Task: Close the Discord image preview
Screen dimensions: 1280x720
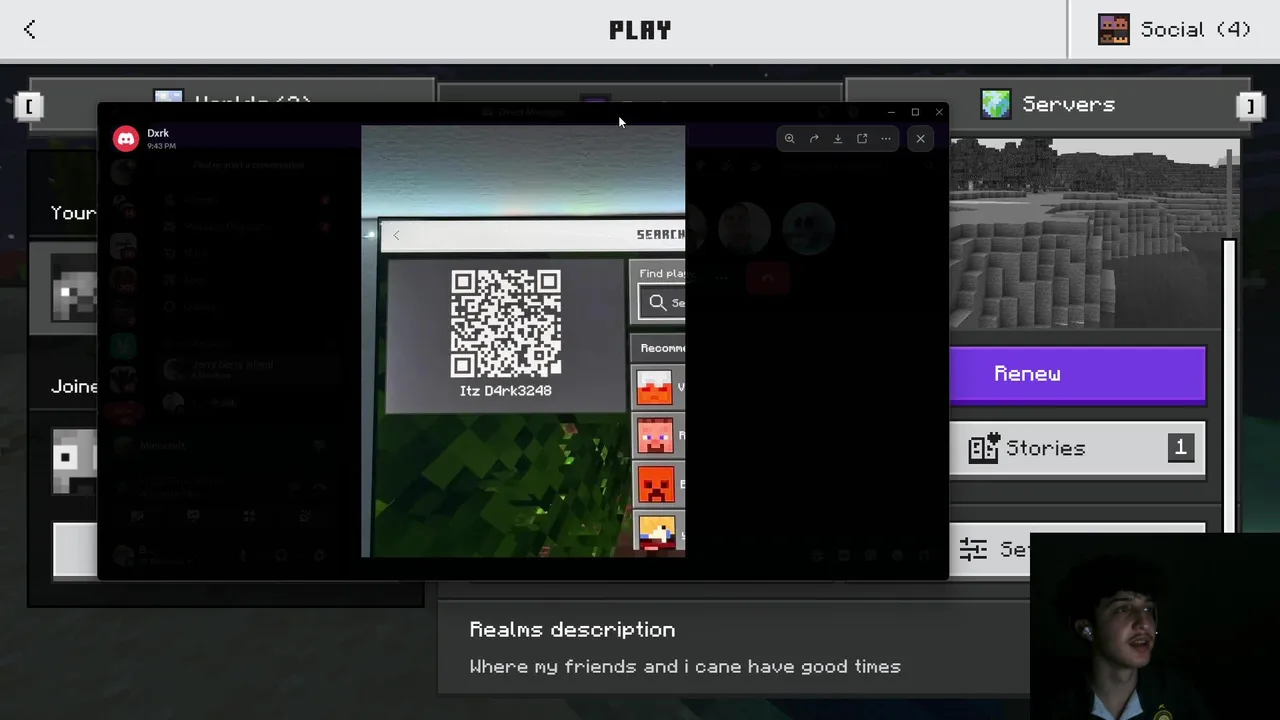Action: click(920, 139)
